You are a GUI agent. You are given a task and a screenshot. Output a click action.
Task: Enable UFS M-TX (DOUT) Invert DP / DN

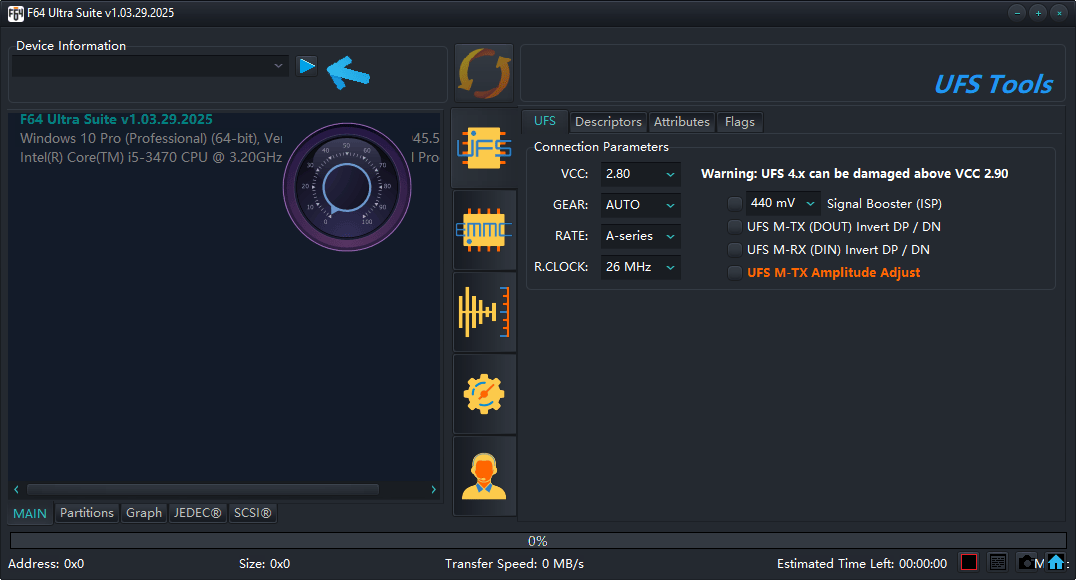[x=735, y=226]
